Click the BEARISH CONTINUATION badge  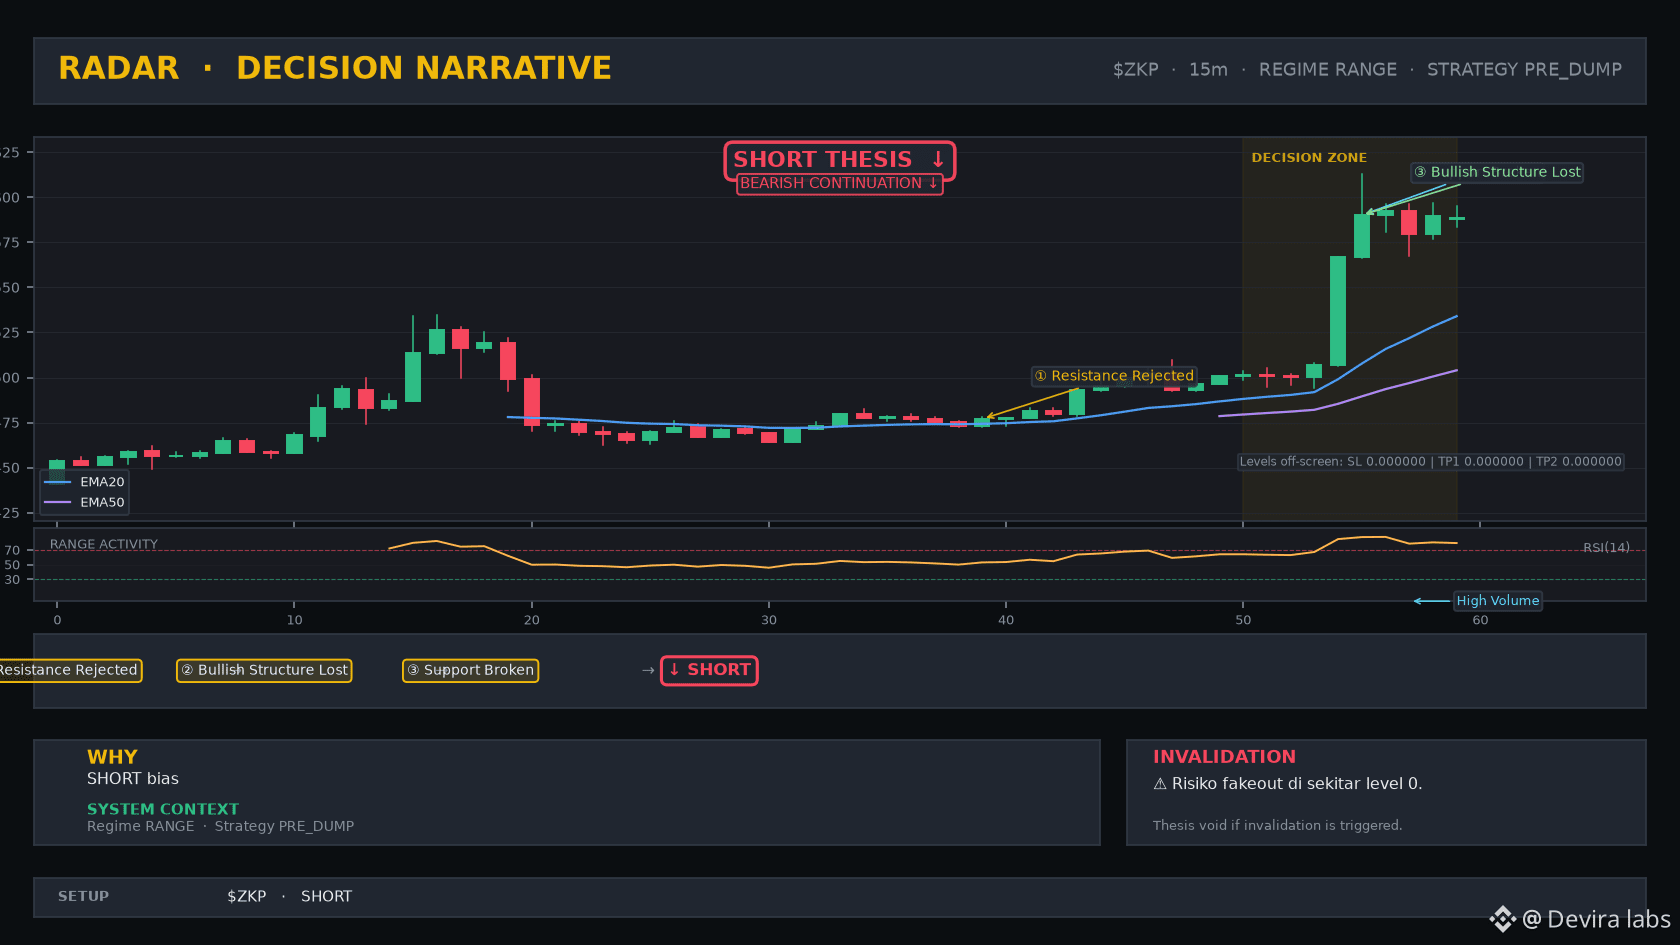pos(839,184)
